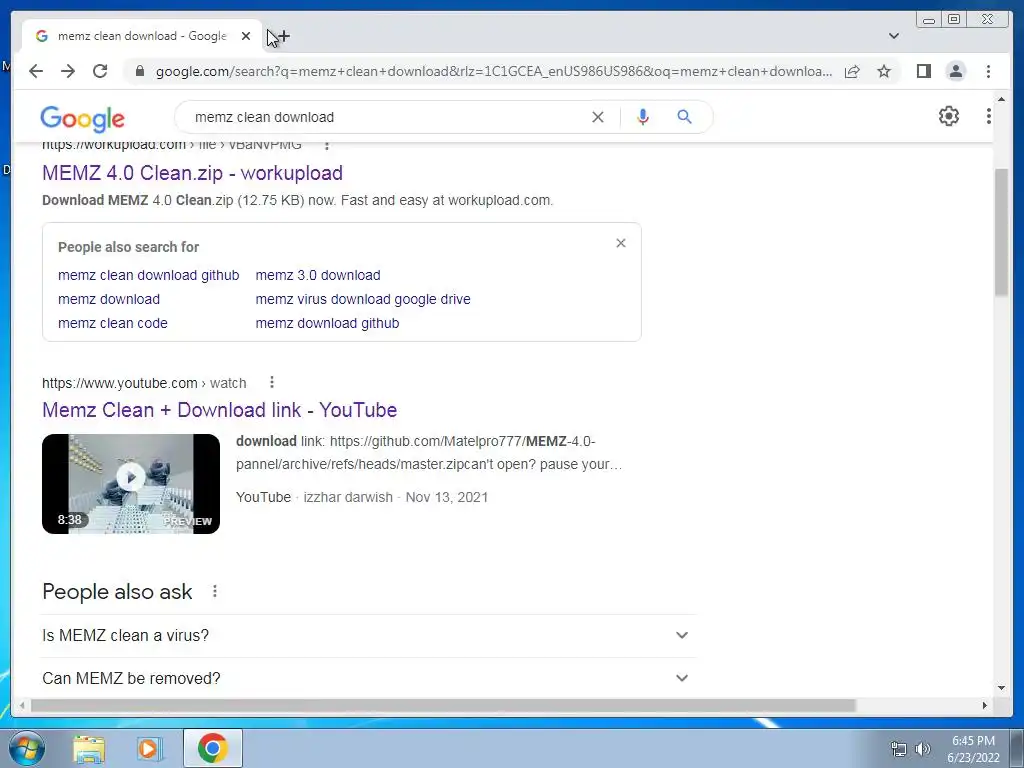Click the address bar URL
The height and width of the screenshot is (768, 1024).
click(x=494, y=71)
